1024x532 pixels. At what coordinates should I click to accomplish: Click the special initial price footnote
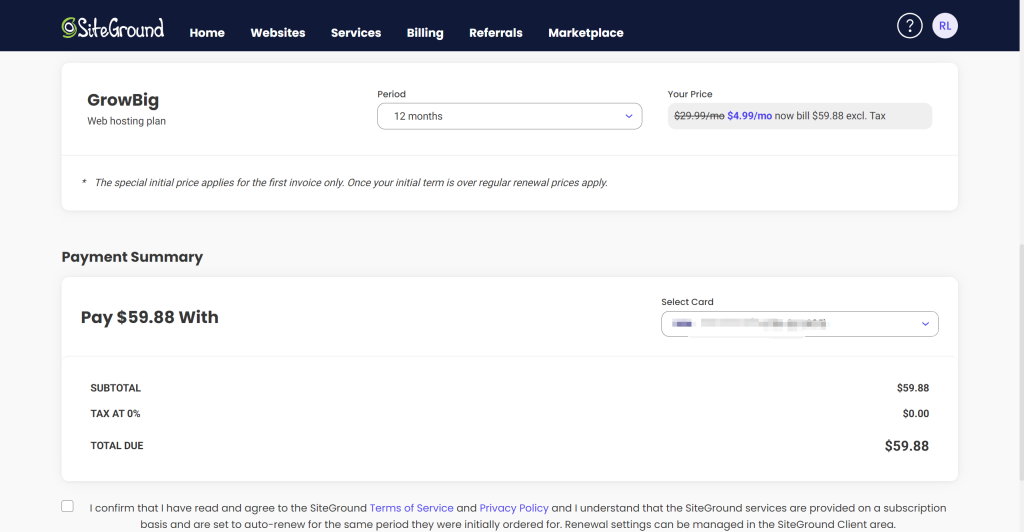tap(351, 183)
